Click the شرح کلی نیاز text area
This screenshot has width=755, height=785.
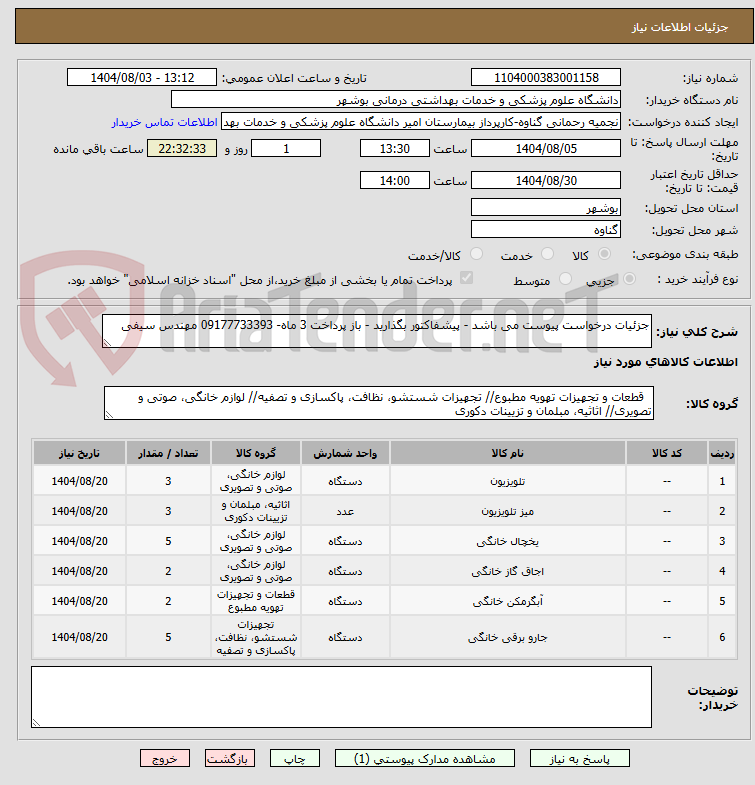377,331
